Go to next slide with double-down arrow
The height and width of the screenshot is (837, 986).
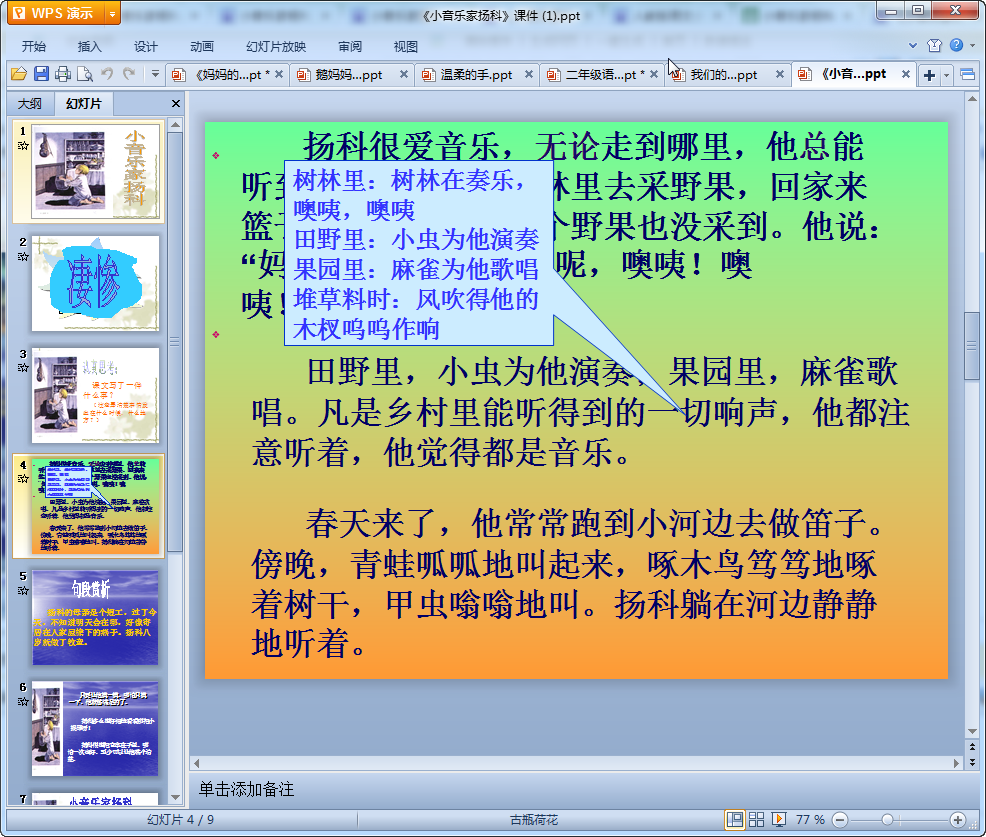(972, 762)
